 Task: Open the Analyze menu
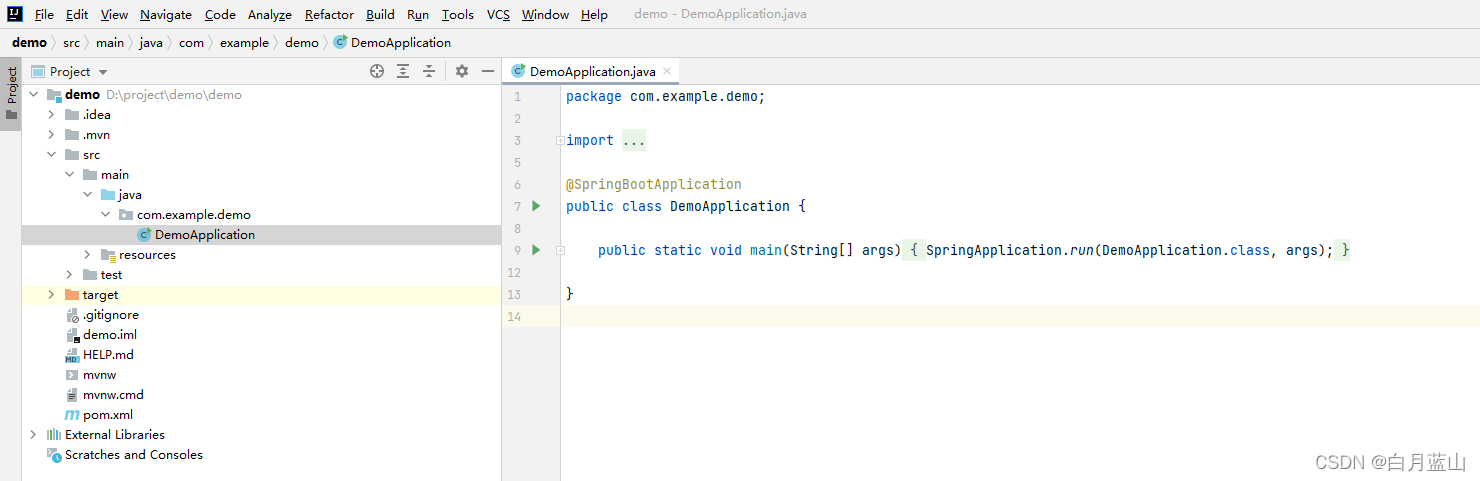270,14
